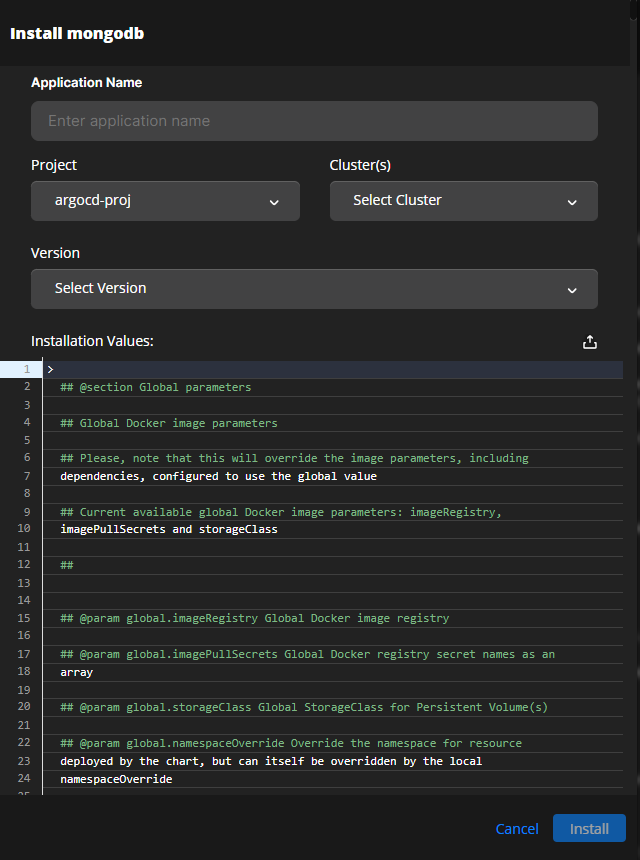Click line number 15 in the gutter
640x860 pixels.
coord(24,618)
